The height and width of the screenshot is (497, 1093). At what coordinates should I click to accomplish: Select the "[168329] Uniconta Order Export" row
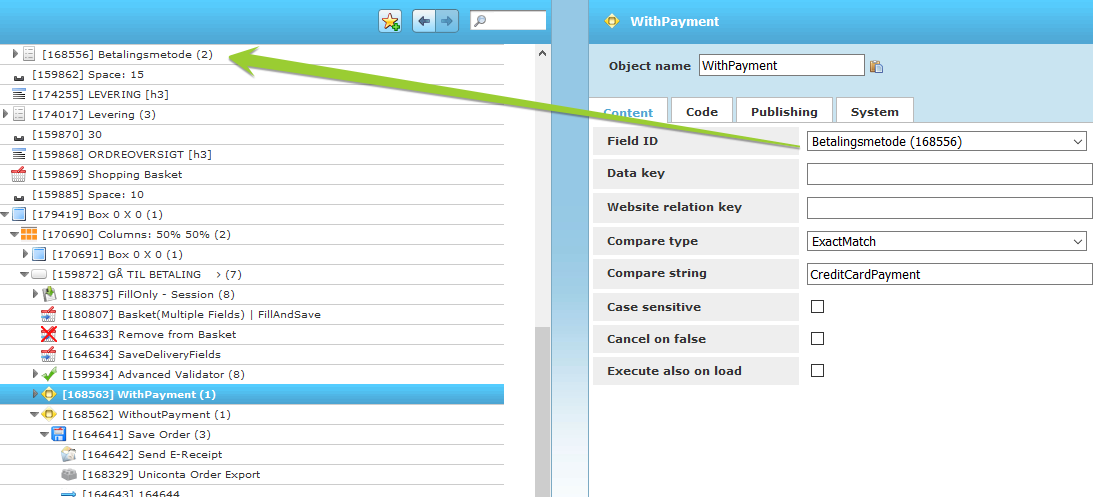pos(252,475)
